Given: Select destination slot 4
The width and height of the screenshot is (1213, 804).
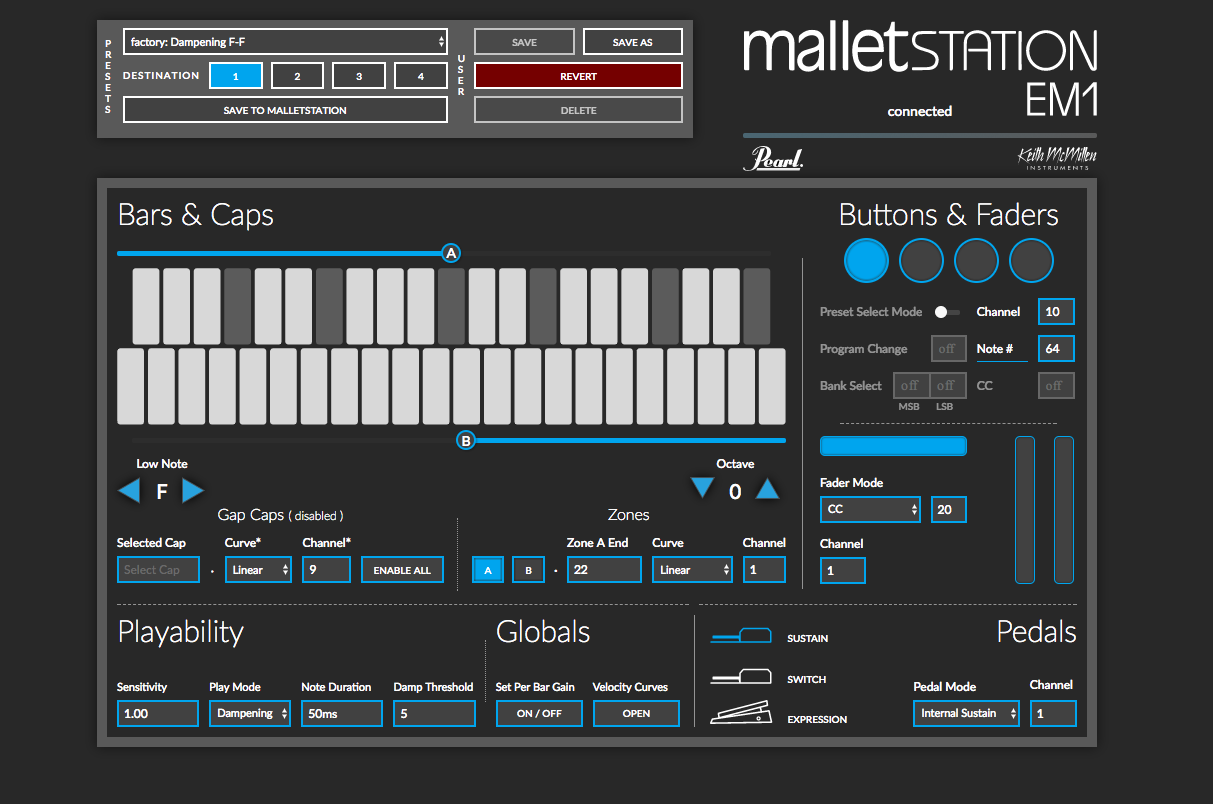Looking at the screenshot, I should point(421,76).
